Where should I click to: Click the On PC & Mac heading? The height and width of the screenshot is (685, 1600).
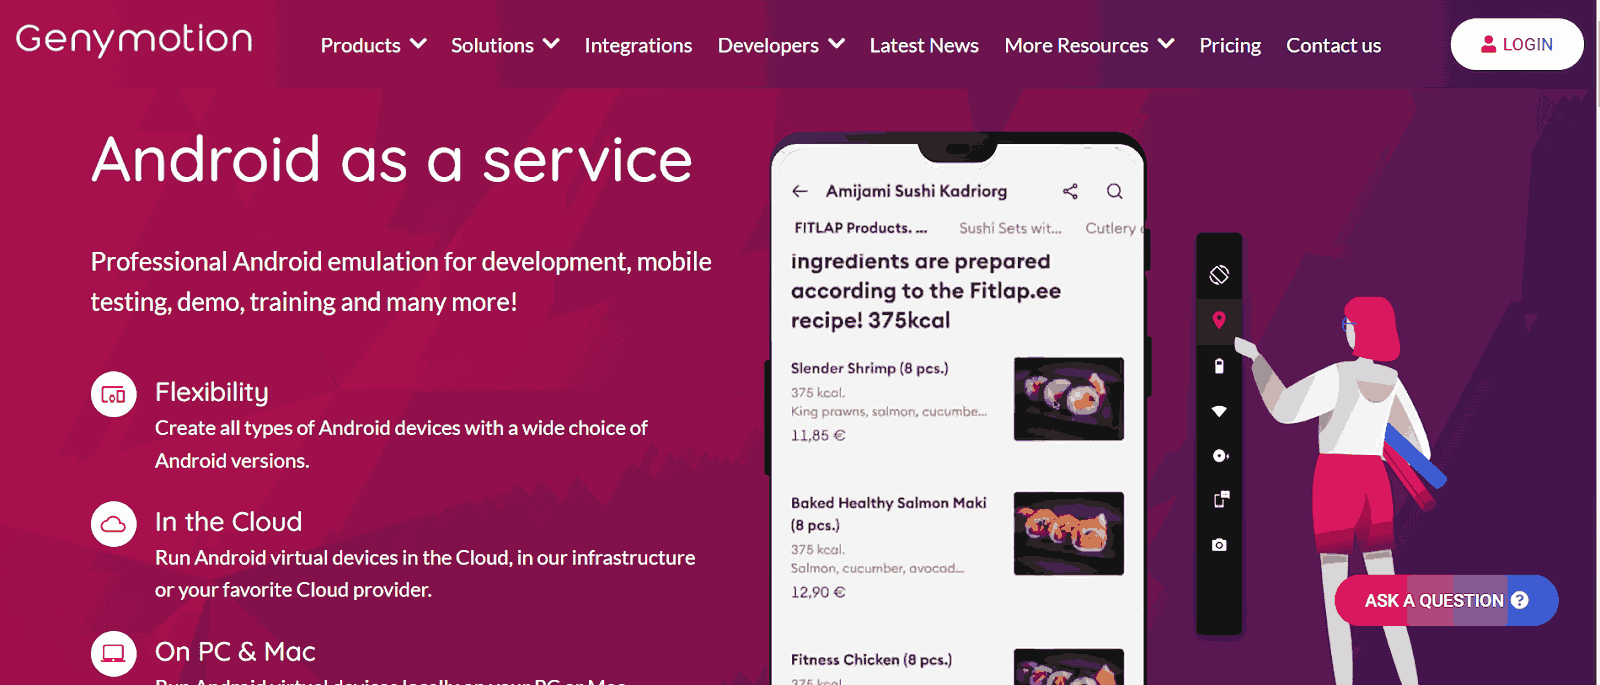[x=235, y=652]
